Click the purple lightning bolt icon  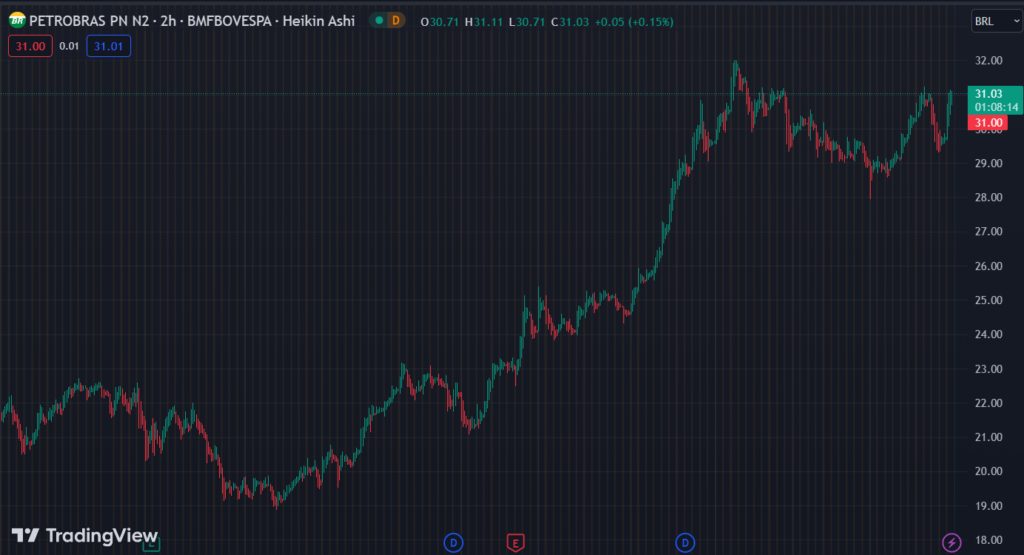coord(952,542)
